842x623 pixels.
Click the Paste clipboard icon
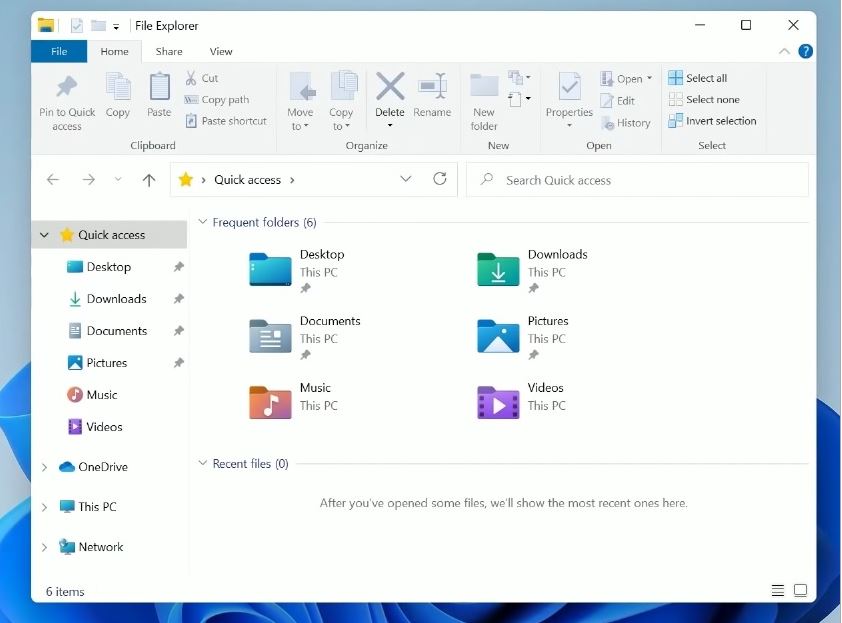[x=159, y=86]
